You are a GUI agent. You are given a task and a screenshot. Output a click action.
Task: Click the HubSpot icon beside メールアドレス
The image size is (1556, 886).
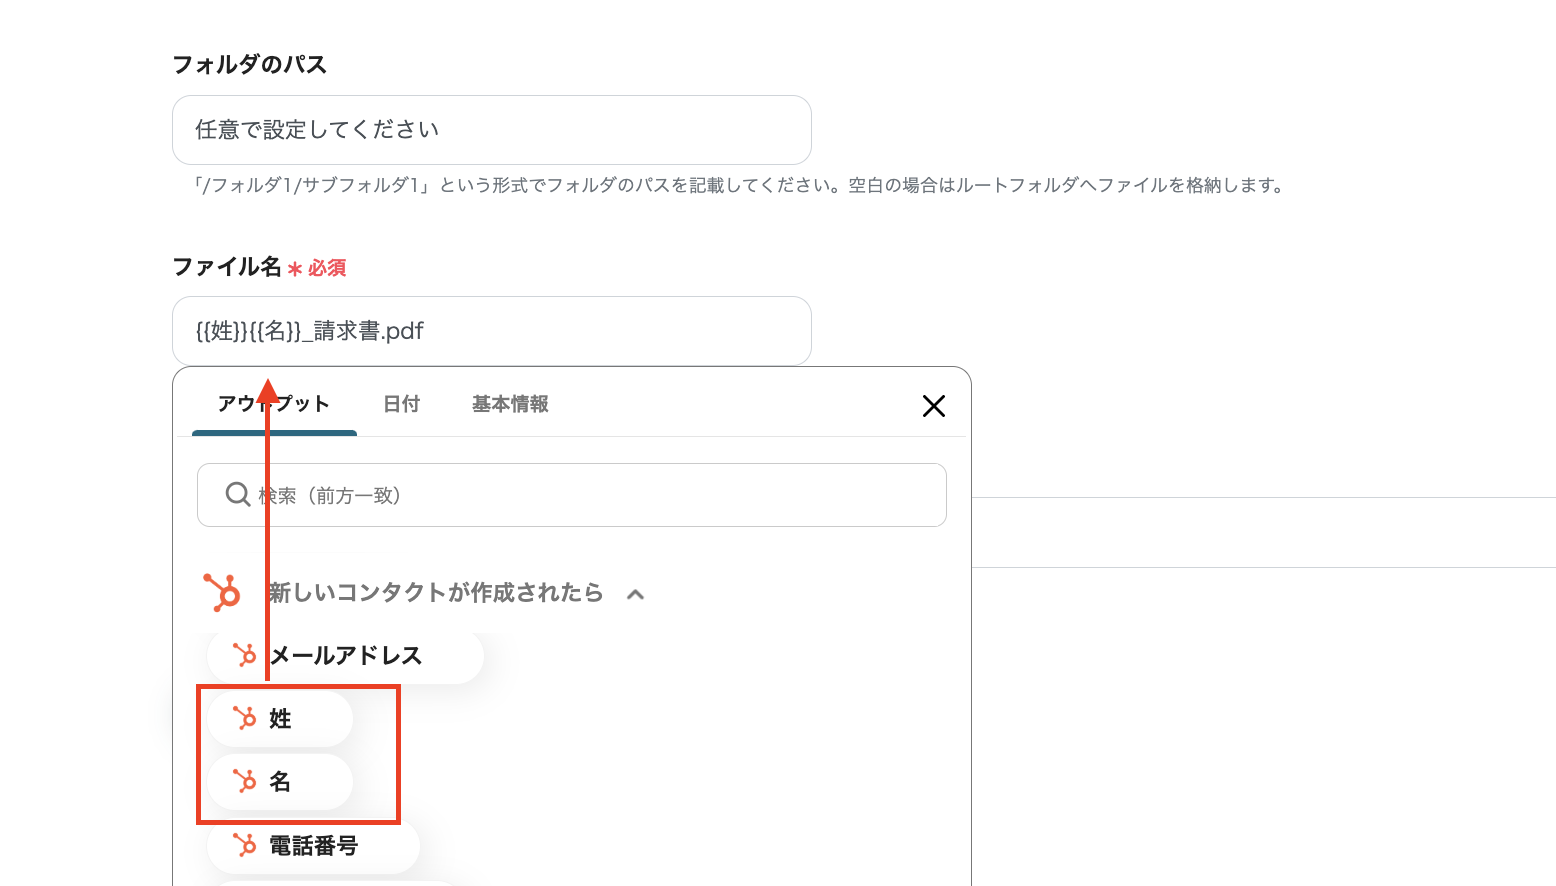[x=245, y=655]
